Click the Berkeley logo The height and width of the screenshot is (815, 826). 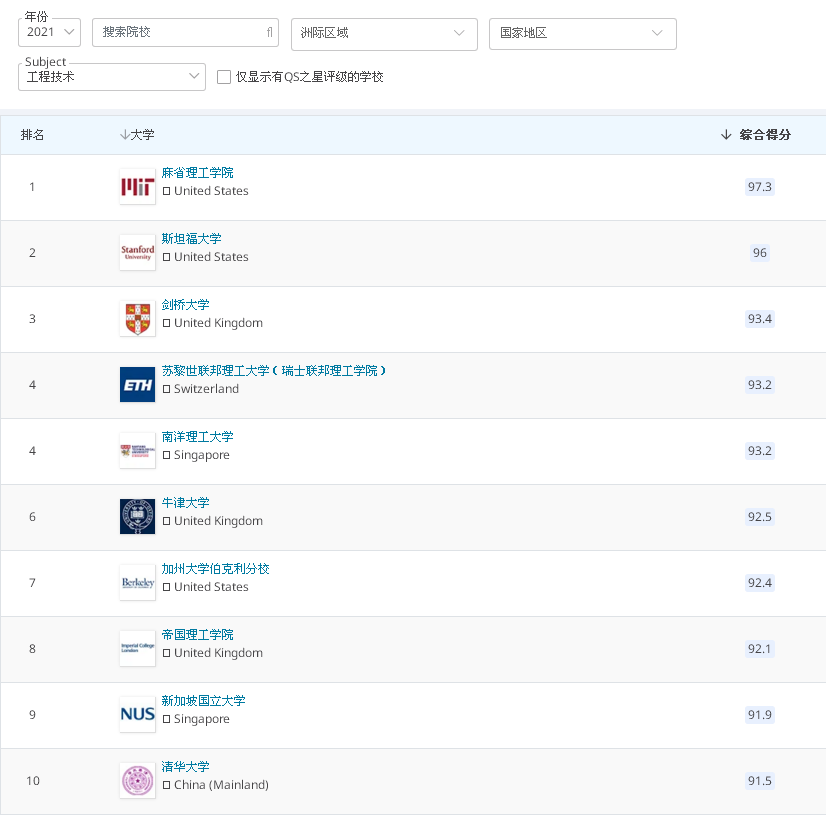click(137, 582)
